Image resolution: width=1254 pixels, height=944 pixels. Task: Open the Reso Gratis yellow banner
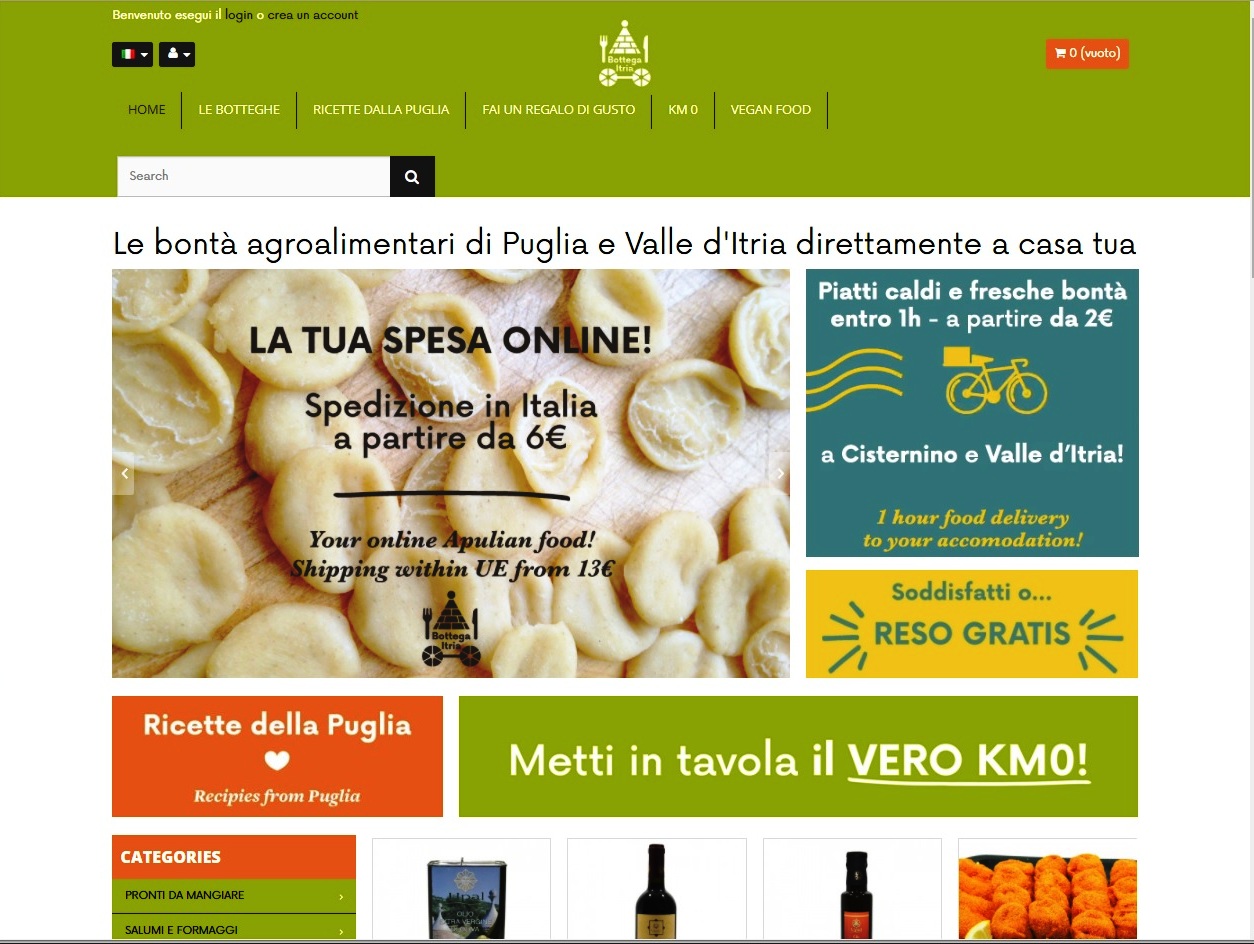[972, 624]
